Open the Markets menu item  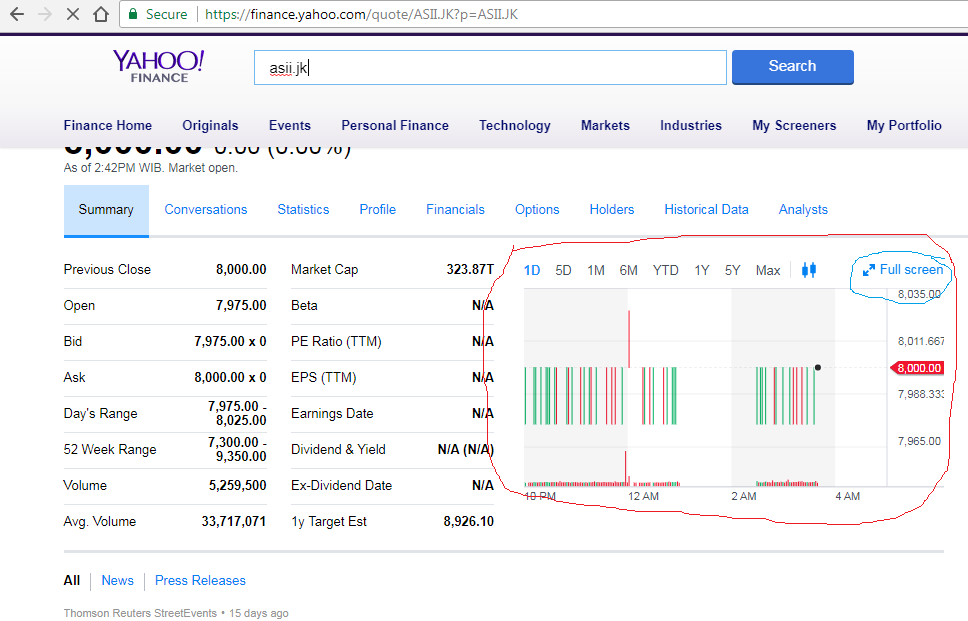[605, 125]
